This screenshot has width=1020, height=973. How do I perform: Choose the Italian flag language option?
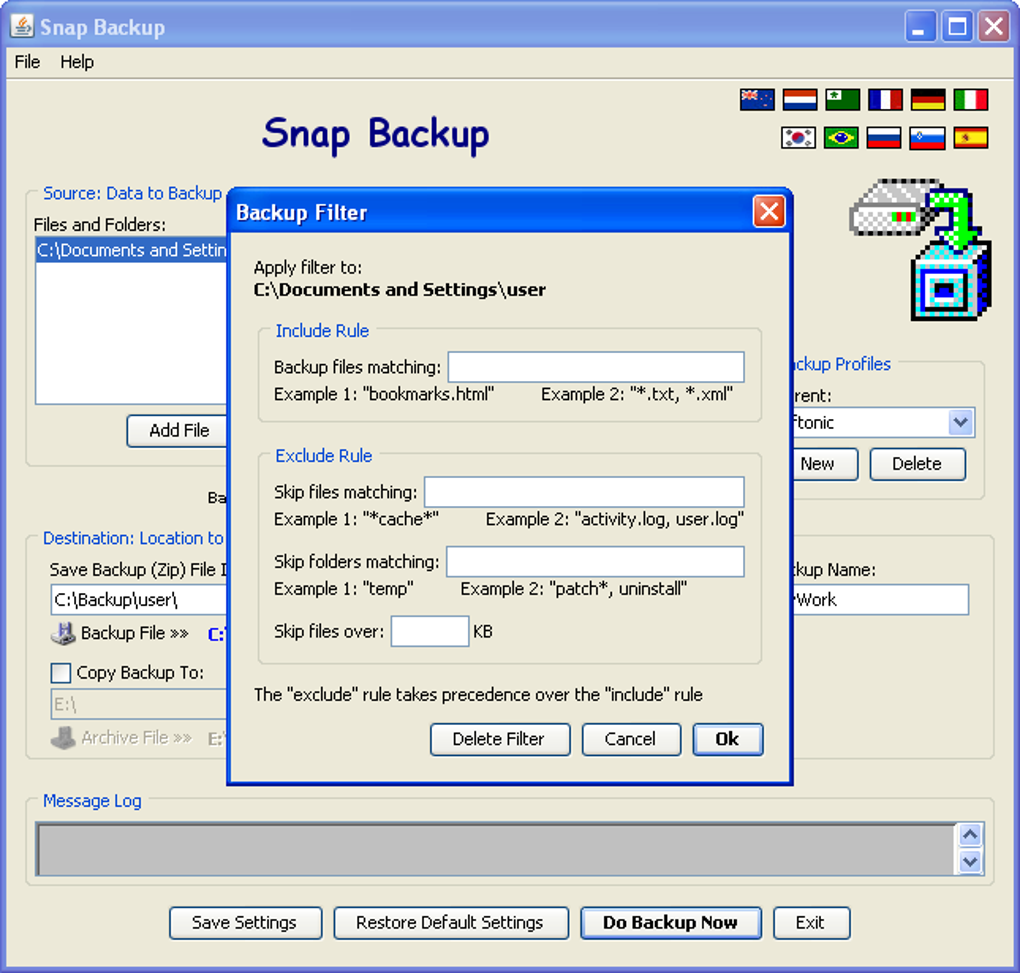tap(971, 100)
